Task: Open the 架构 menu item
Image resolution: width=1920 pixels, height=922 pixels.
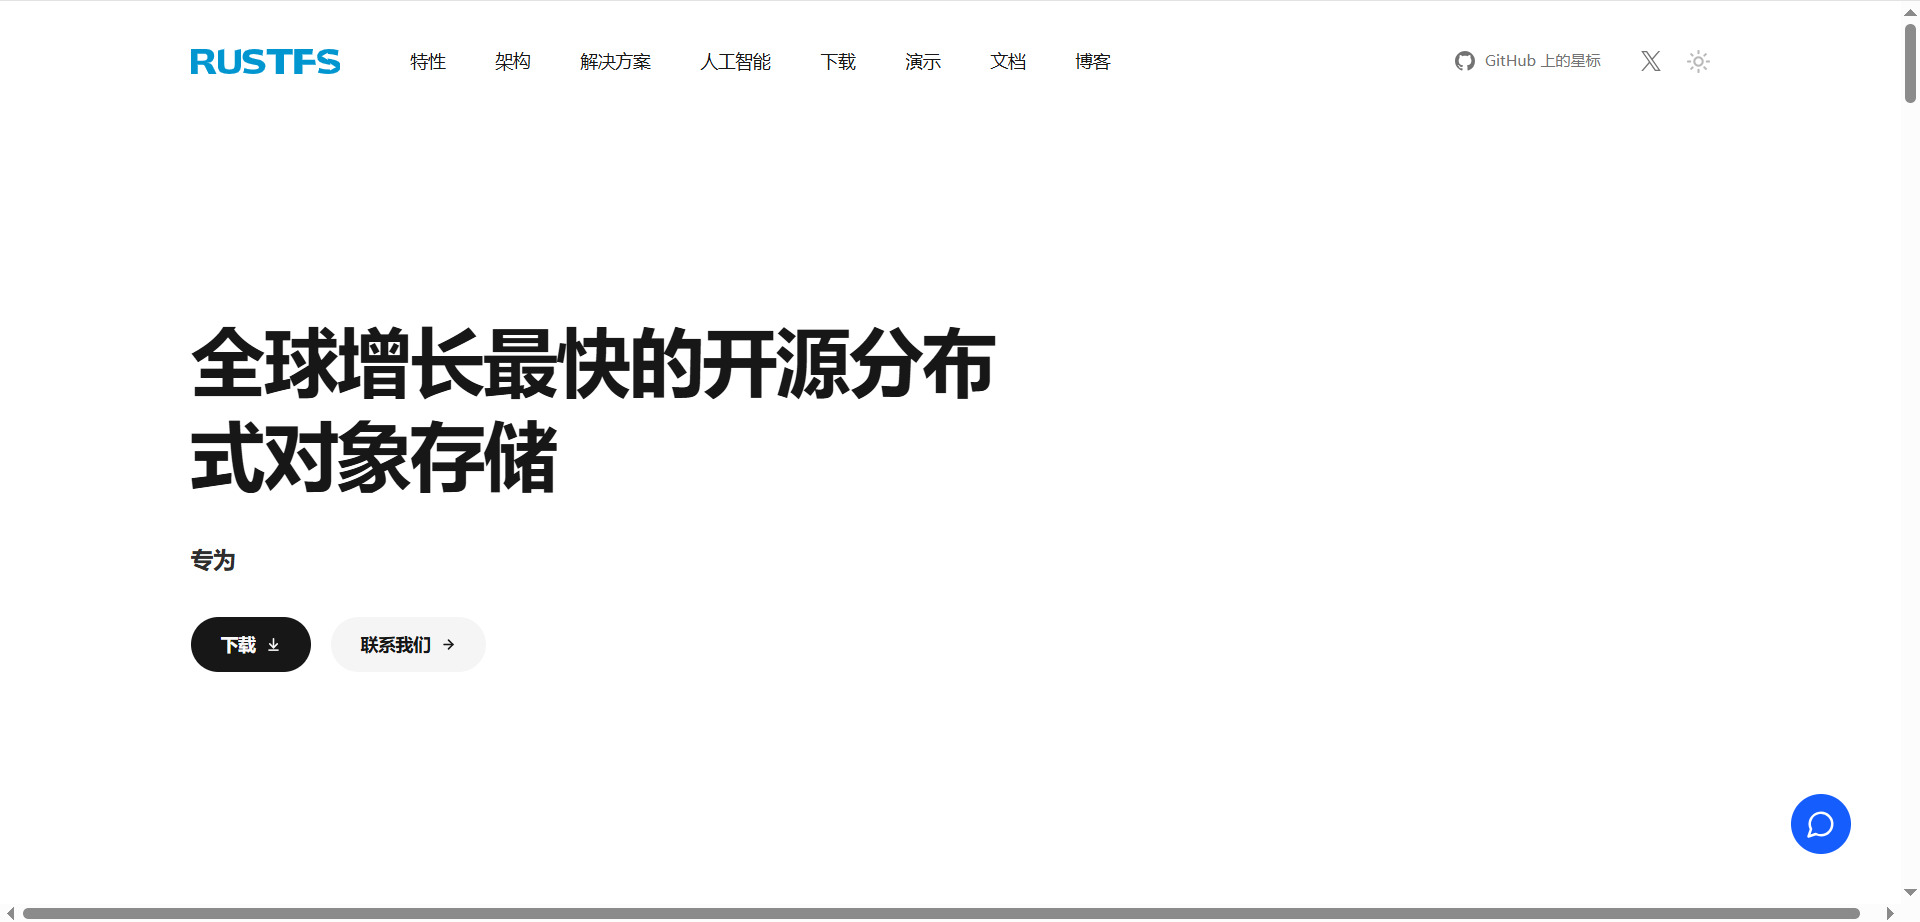Action: [513, 62]
